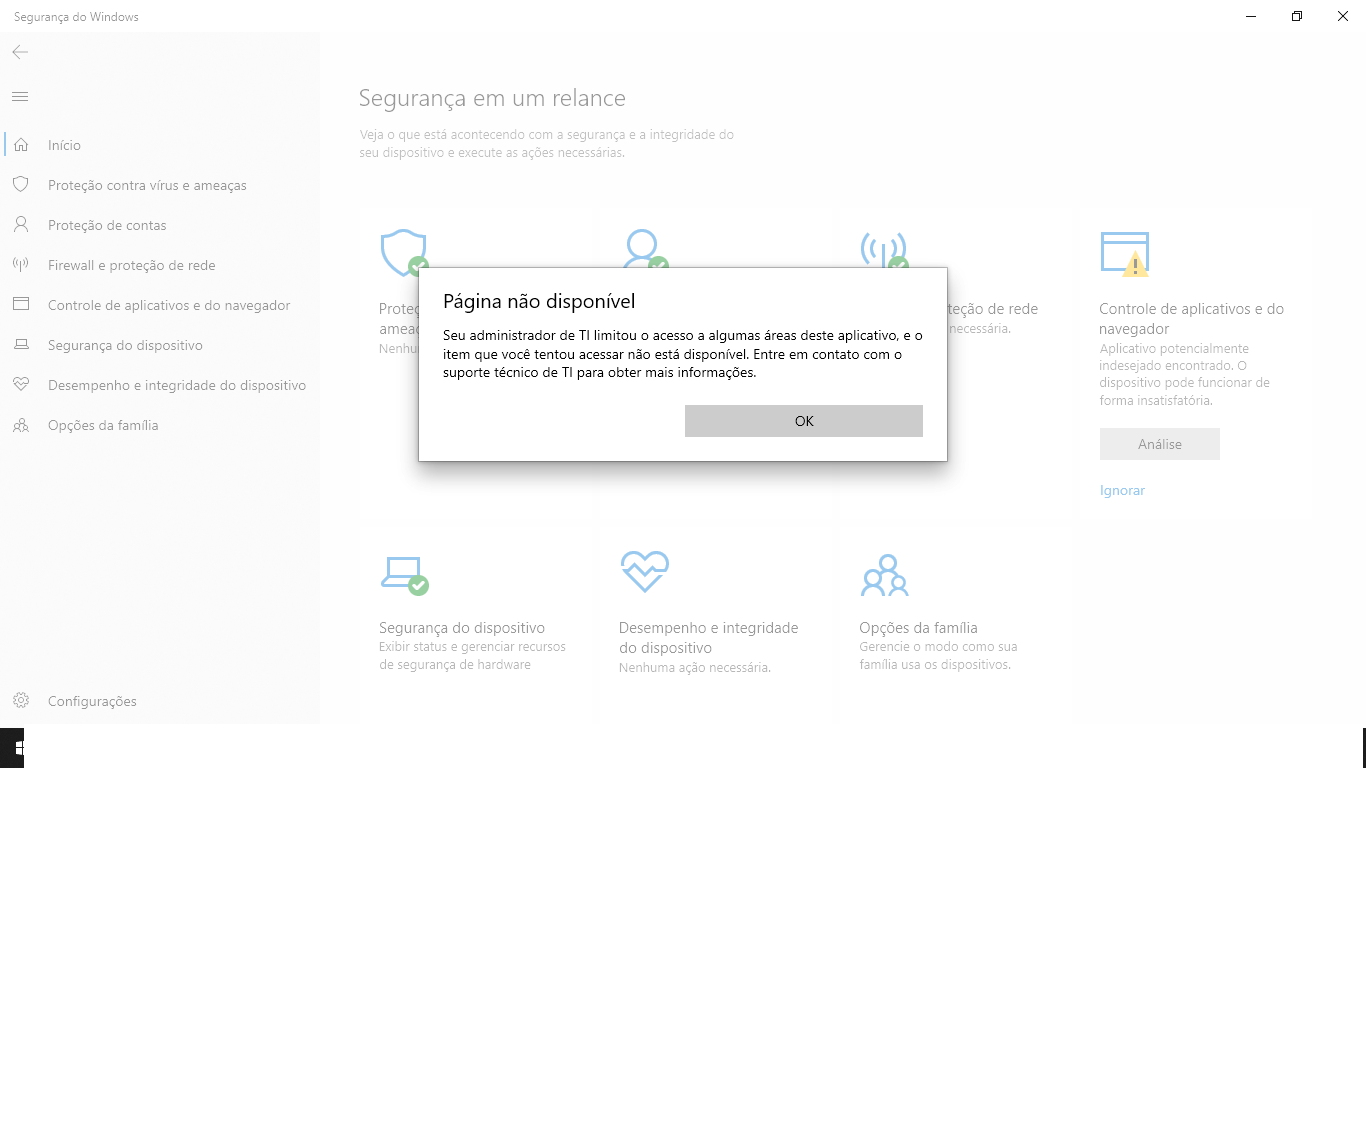
Task: Click the Firewall antenna sidebar icon
Action: tap(21, 264)
